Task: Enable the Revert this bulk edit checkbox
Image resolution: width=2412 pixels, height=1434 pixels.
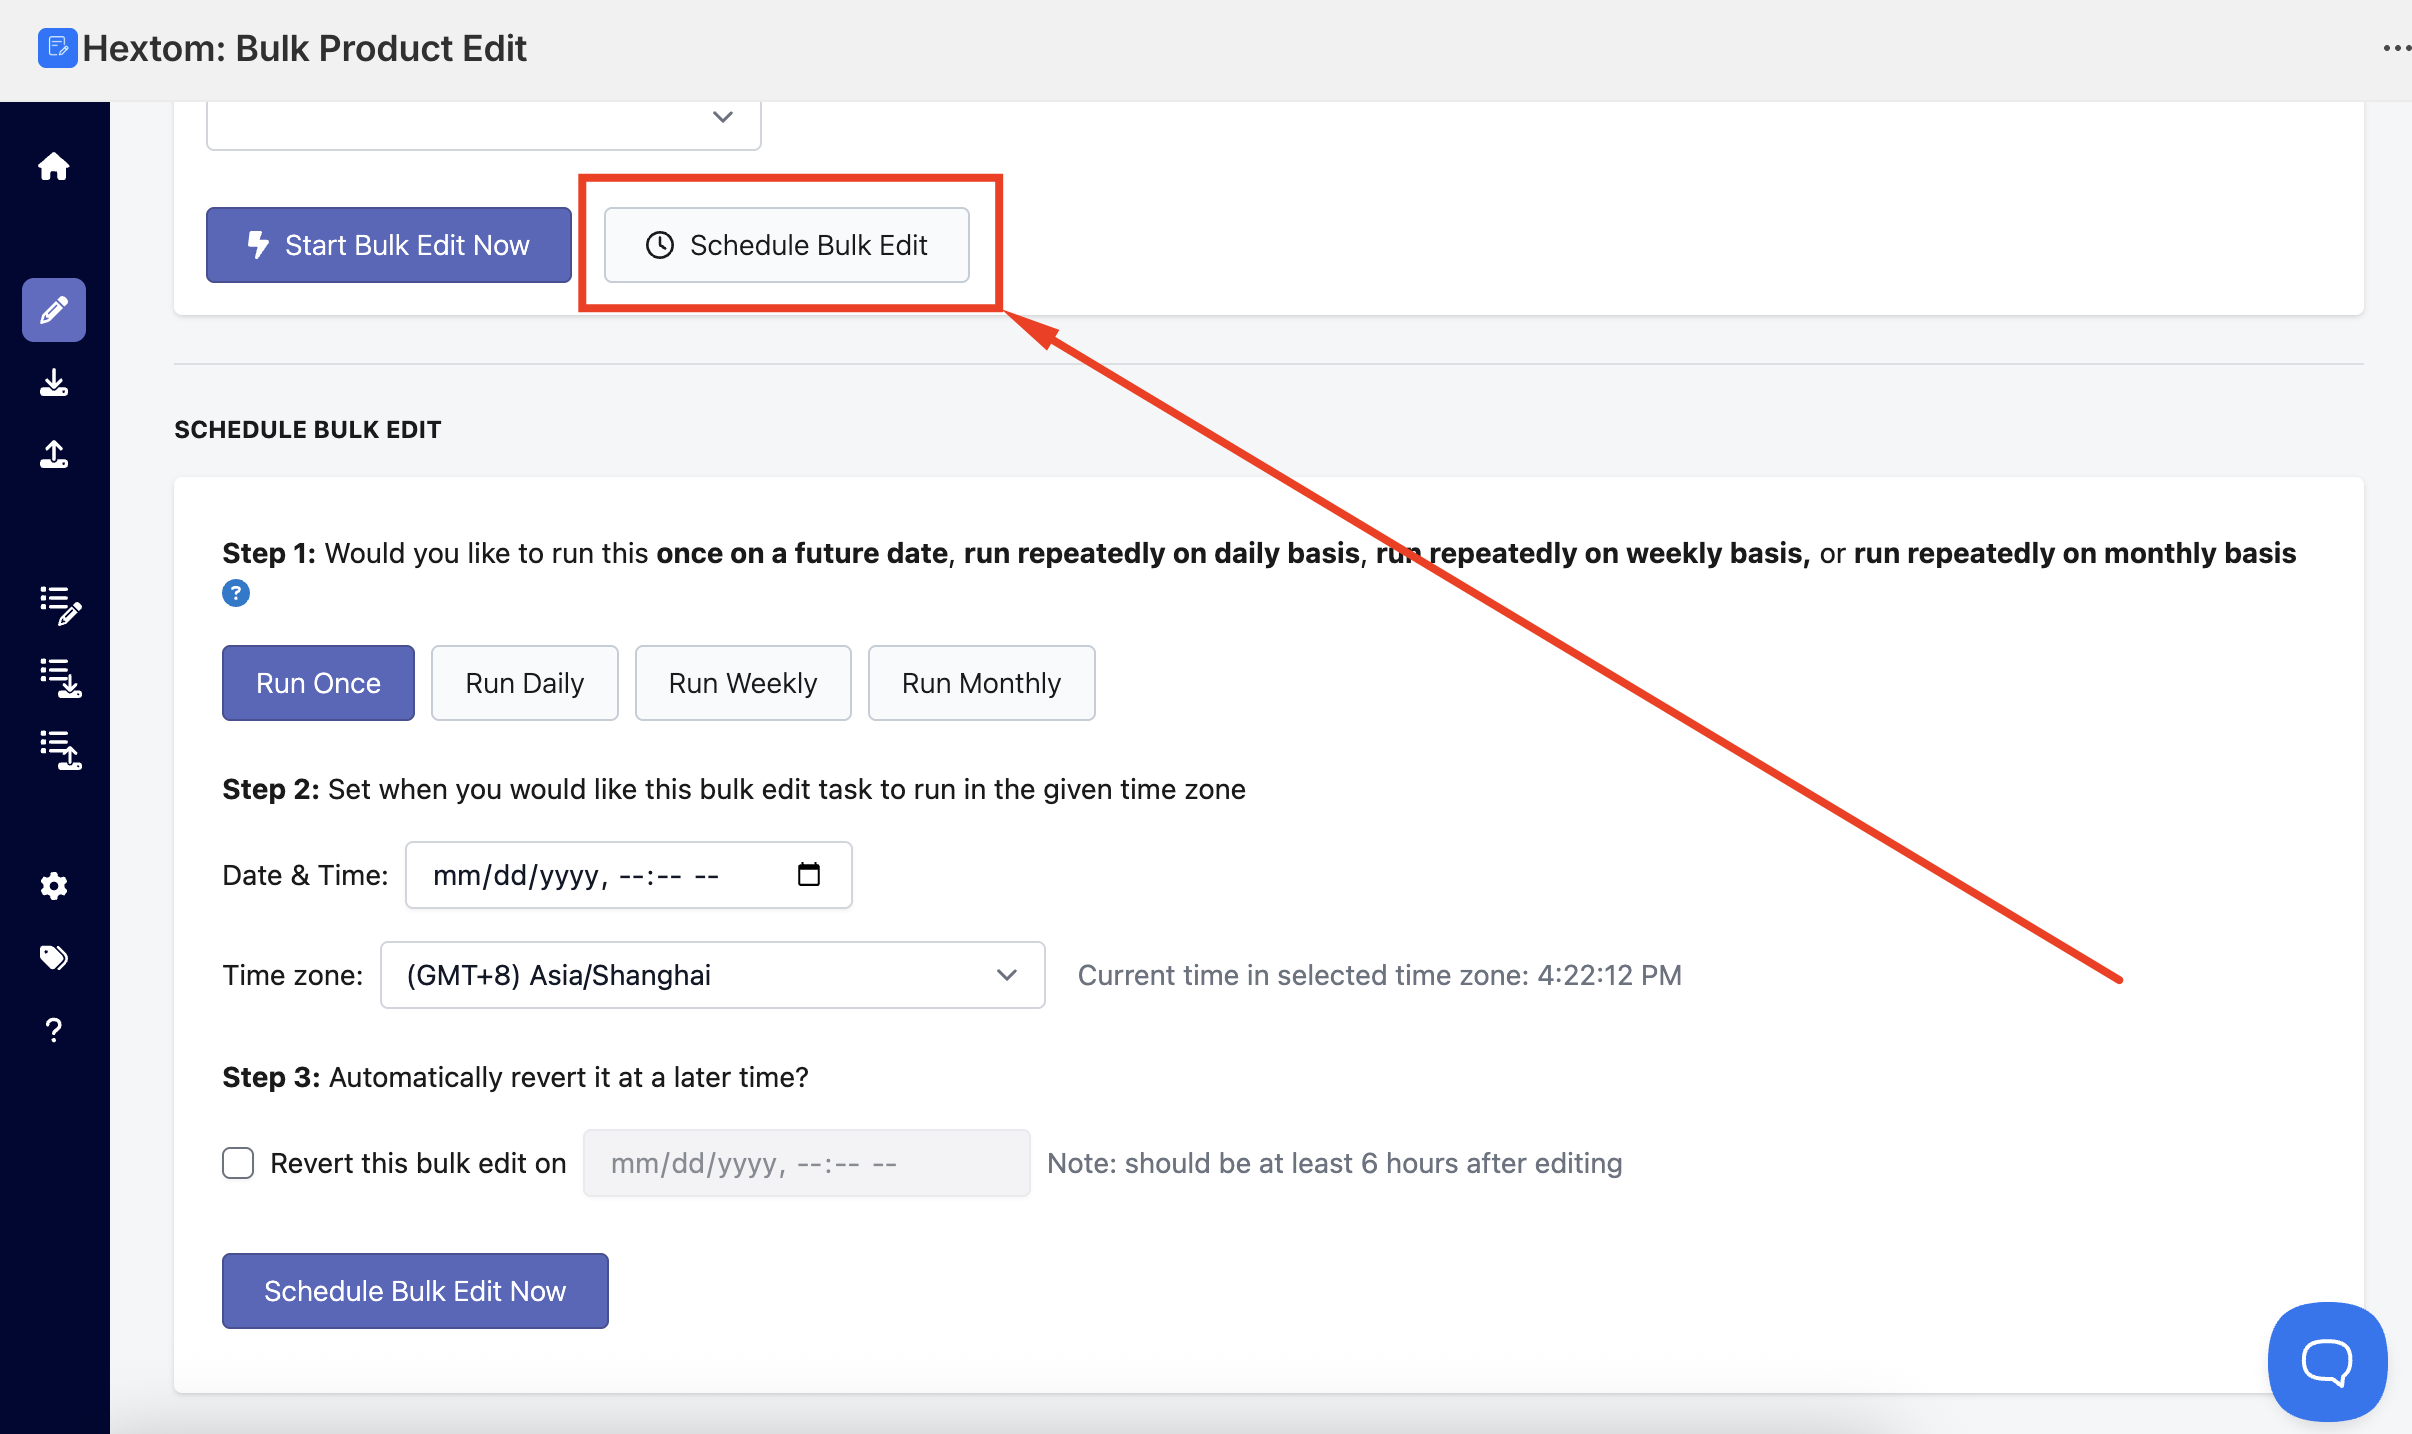Action: [x=238, y=1163]
